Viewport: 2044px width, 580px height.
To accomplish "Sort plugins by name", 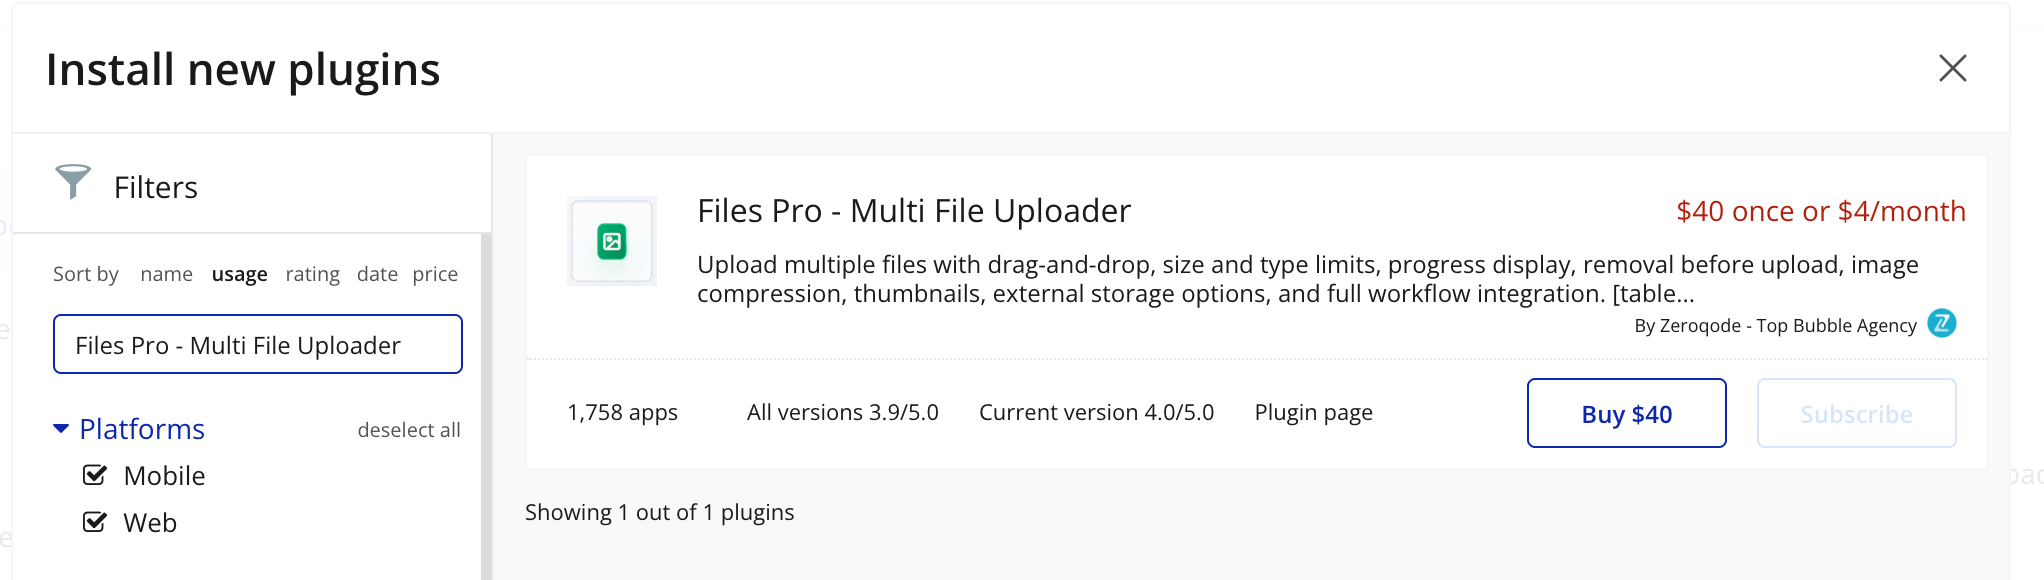I will (x=166, y=274).
